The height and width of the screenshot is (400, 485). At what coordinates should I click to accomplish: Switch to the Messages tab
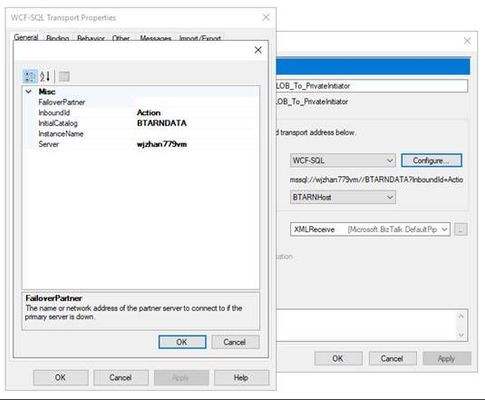[x=155, y=38]
